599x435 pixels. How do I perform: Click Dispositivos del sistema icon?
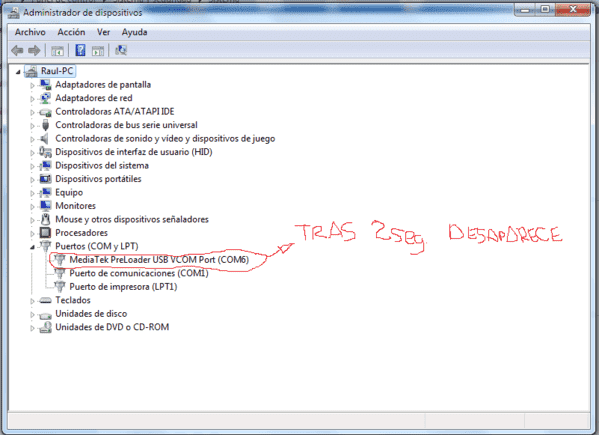45,165
